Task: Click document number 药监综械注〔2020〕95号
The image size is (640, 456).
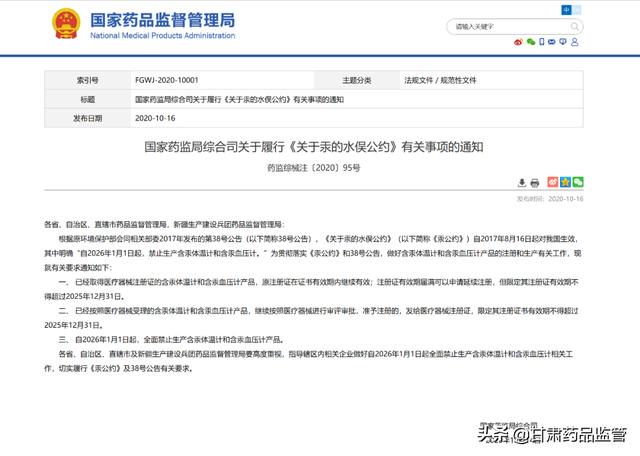Action: coord(313,168)
